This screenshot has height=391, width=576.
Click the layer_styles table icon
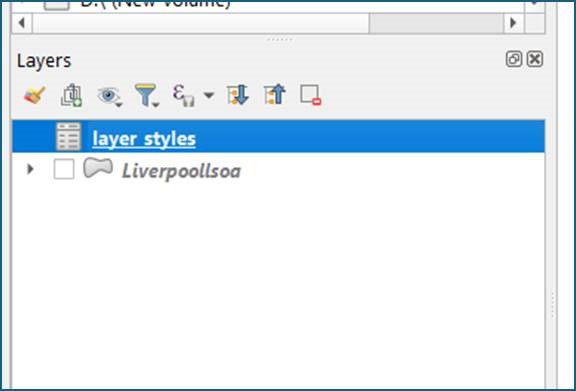68,136
